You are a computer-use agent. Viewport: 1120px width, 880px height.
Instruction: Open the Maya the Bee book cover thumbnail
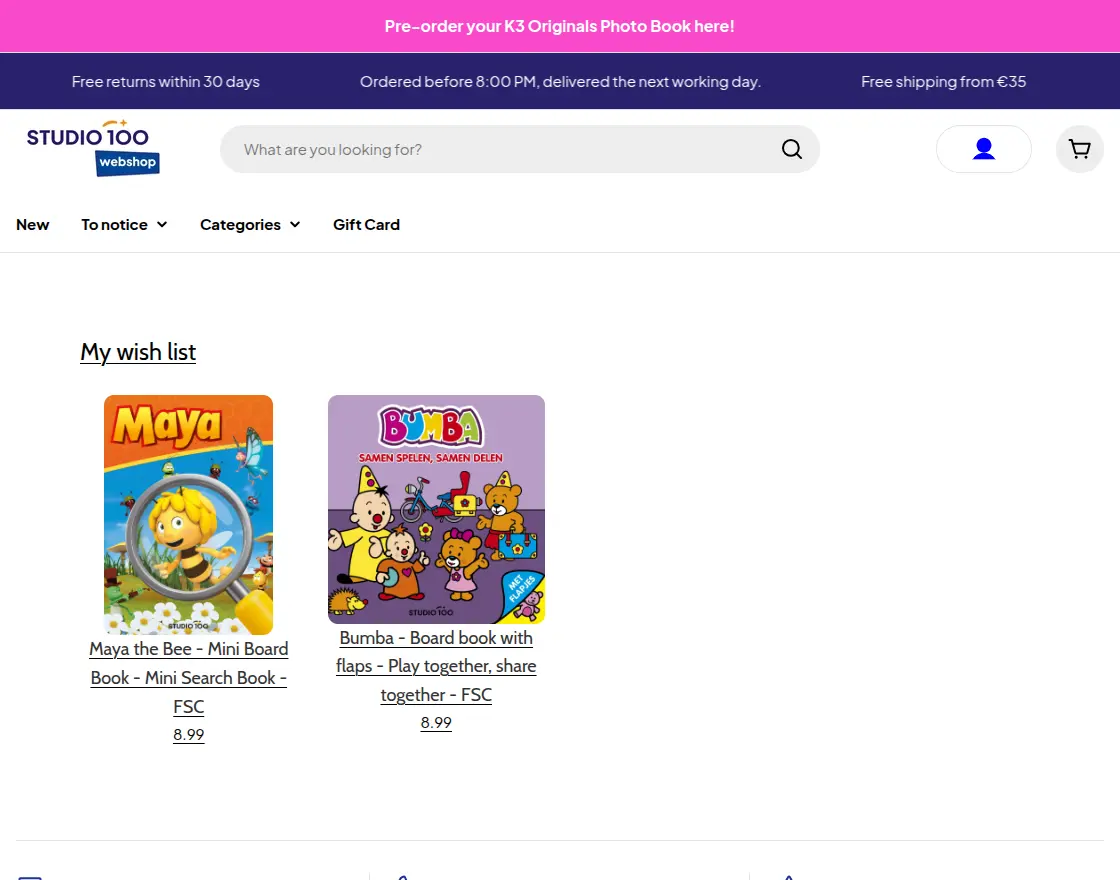tap(189, 514)
